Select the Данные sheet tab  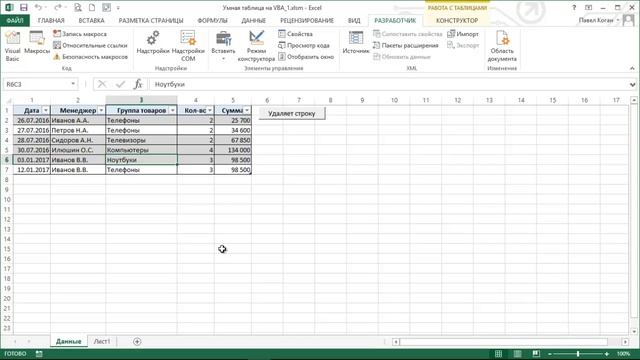point(69,341)
